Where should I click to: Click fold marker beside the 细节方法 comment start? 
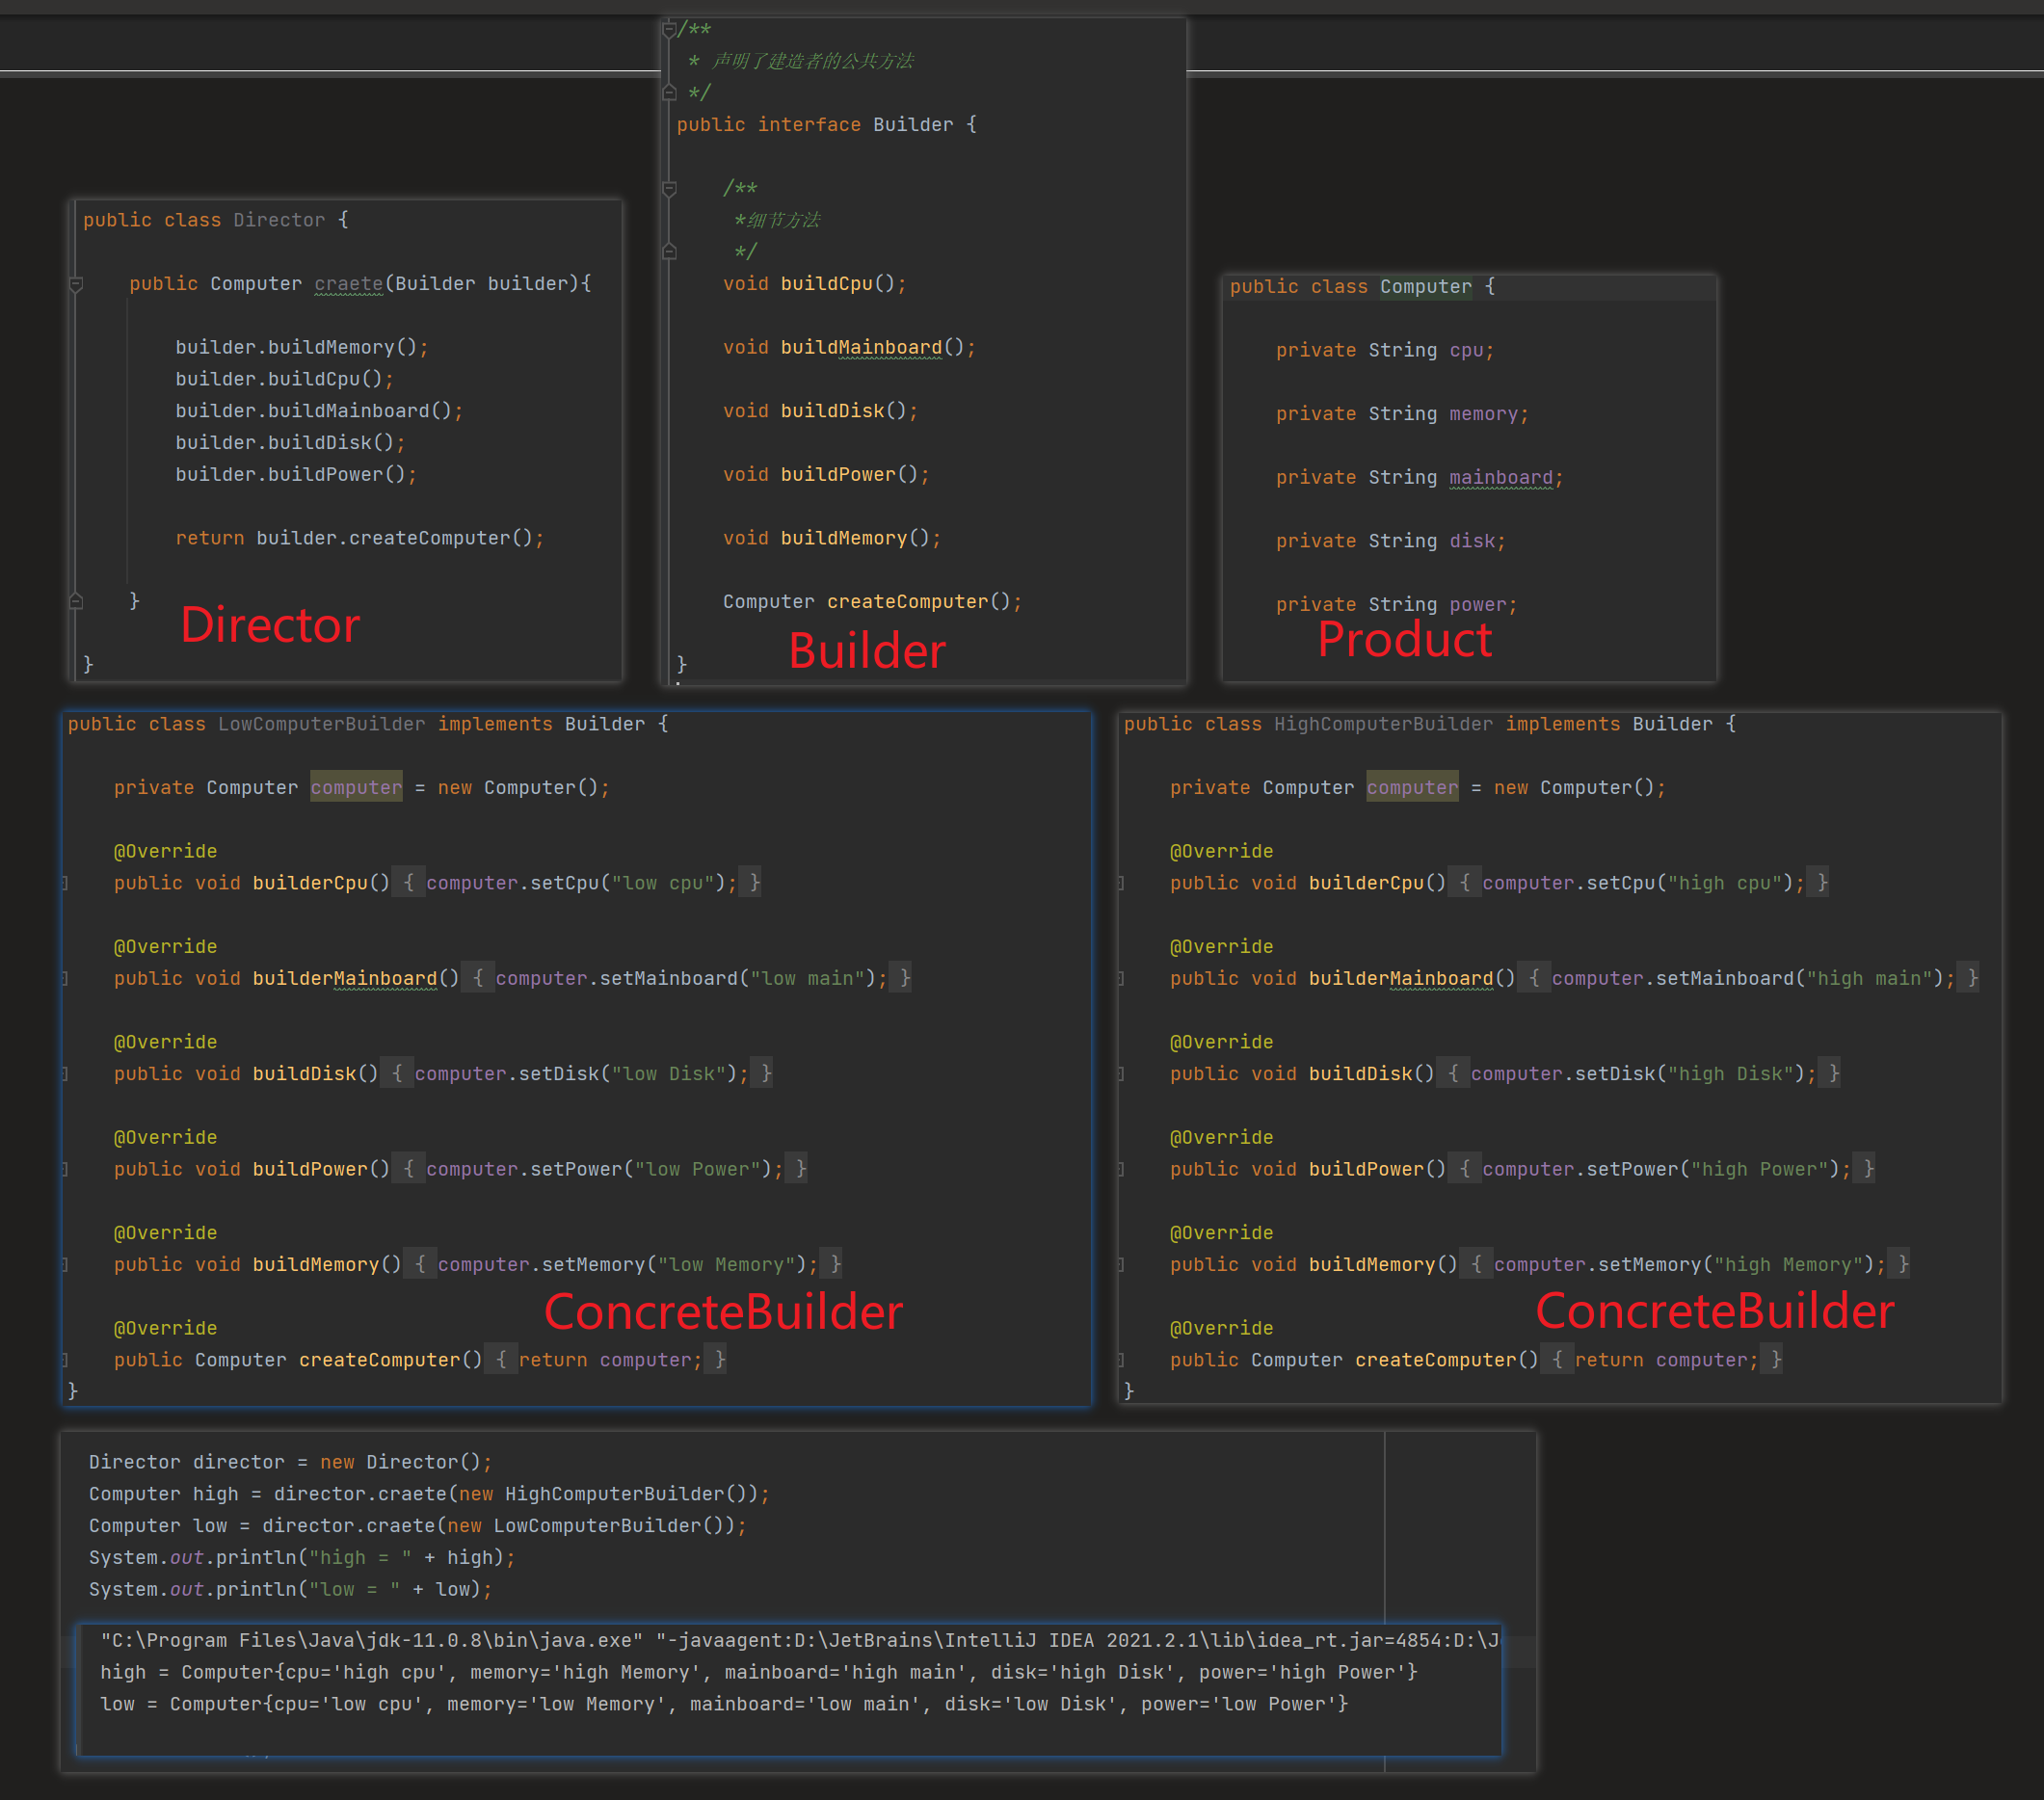tap(670, 188)
